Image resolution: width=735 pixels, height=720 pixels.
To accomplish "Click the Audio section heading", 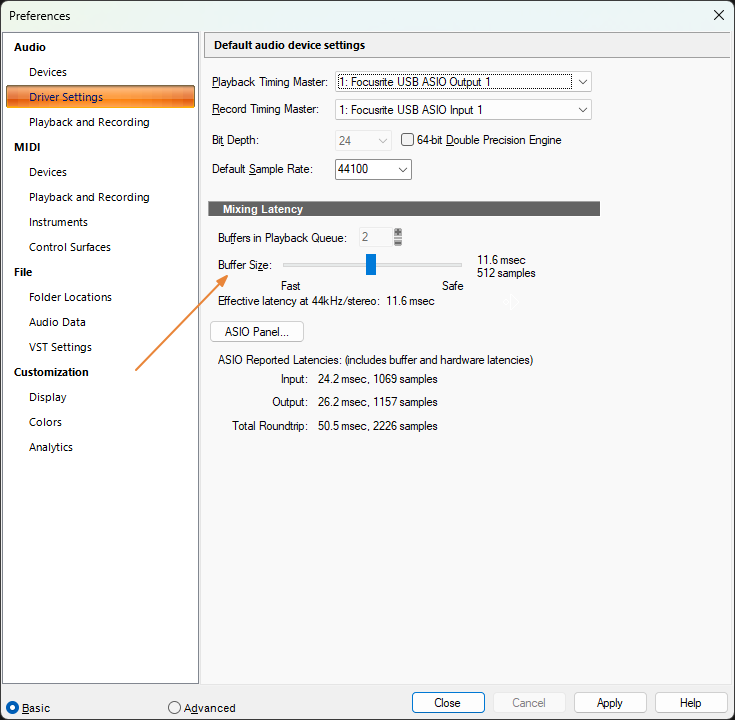I will (x=30, y=47).
